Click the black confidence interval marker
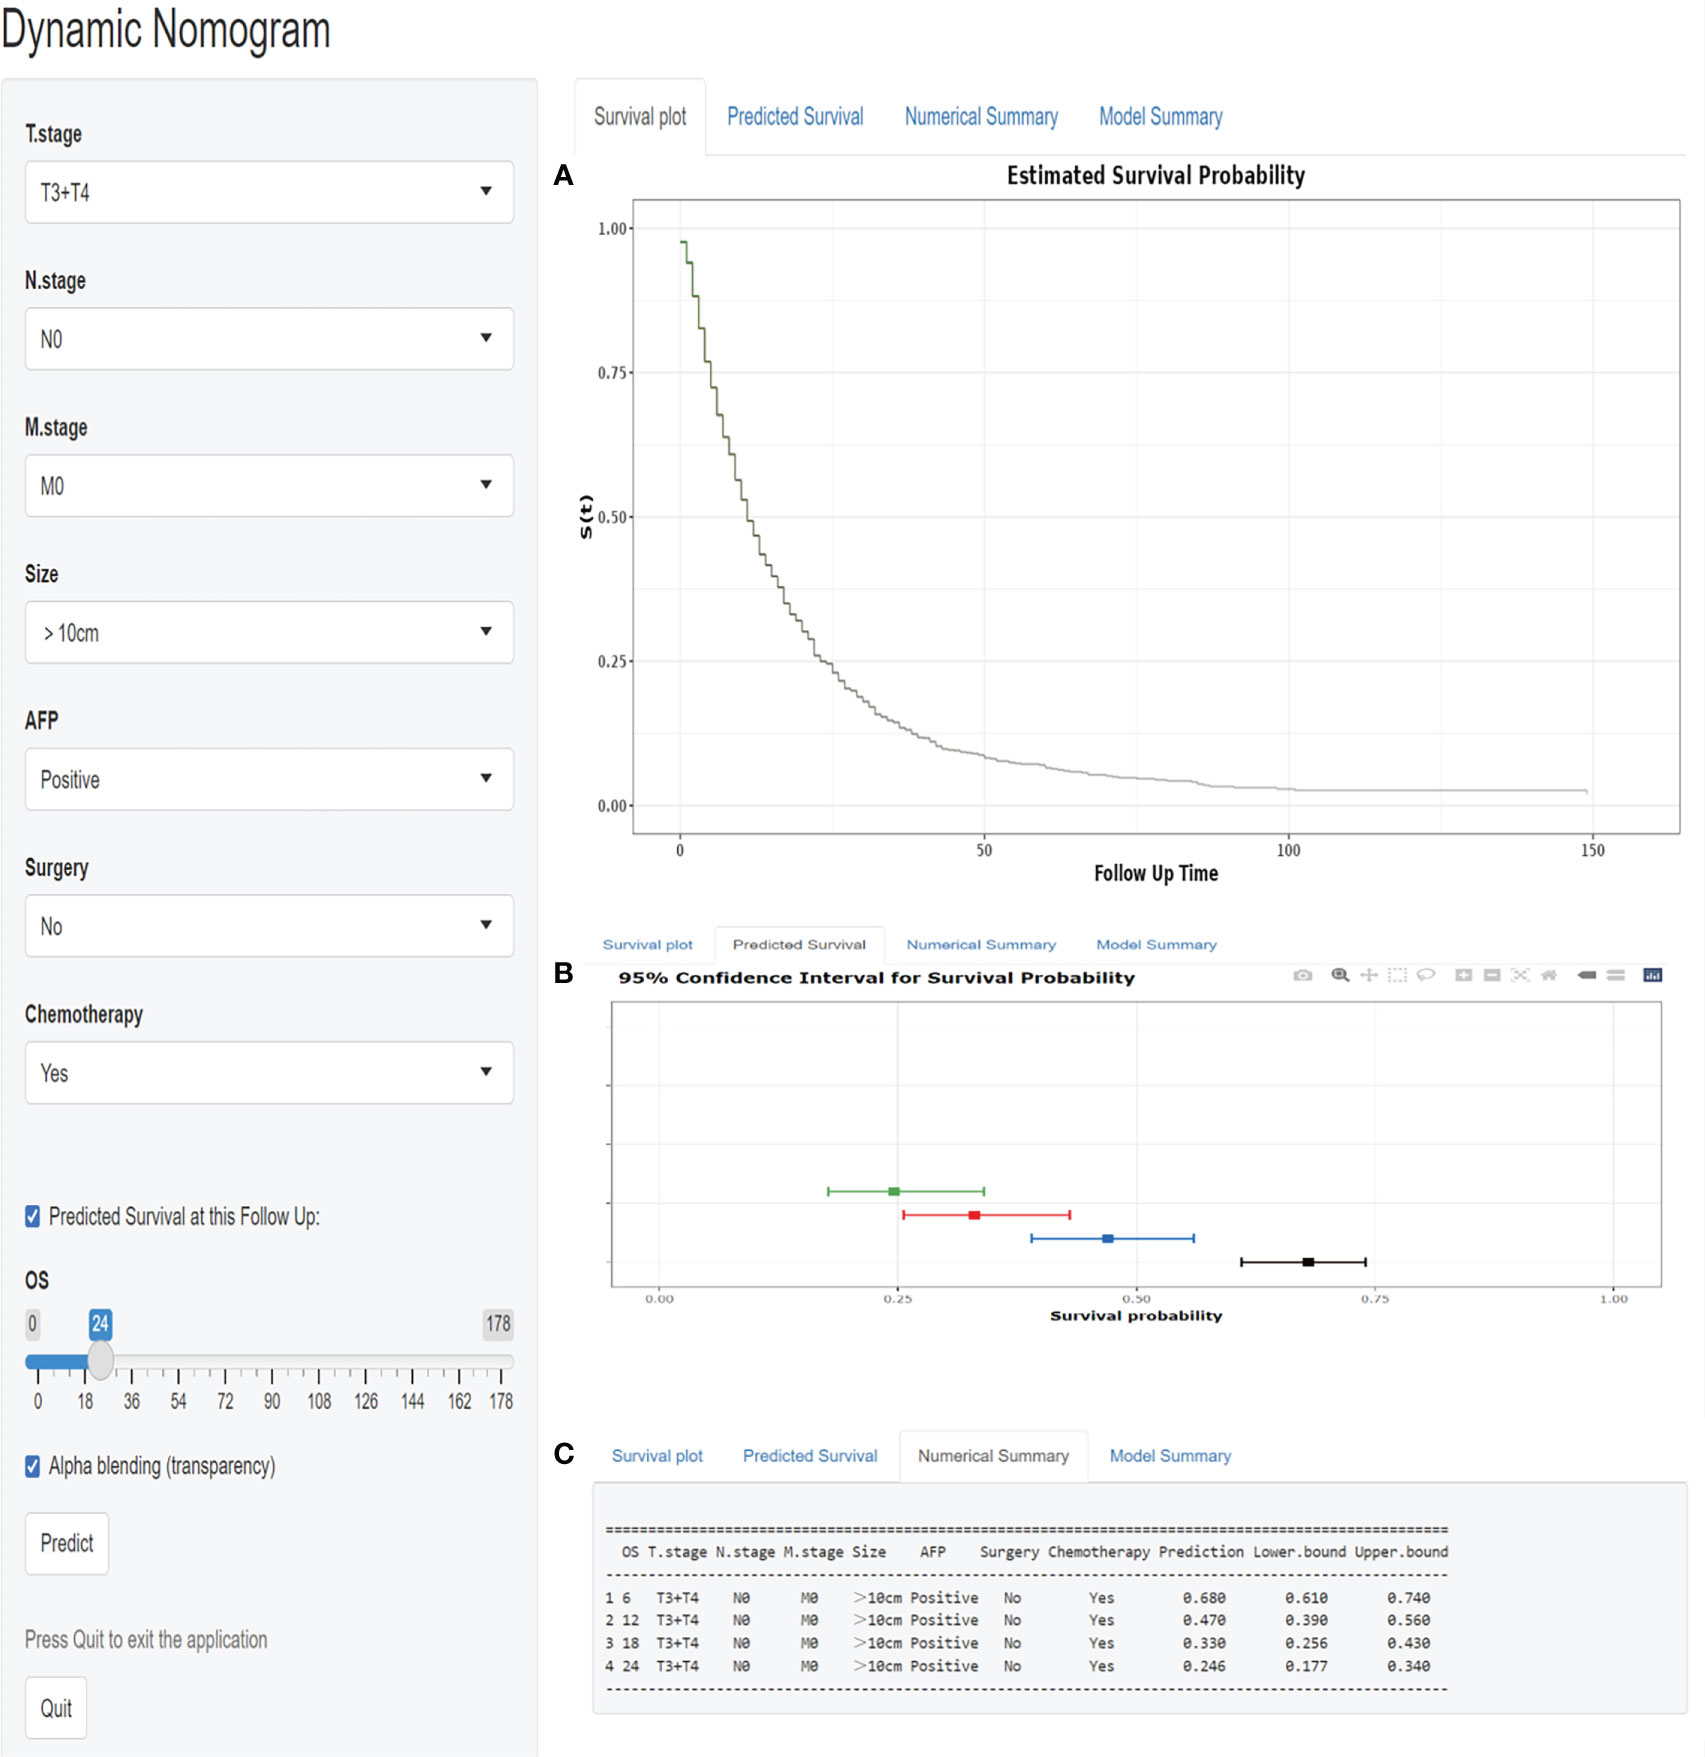Image resolution: width=1705 pixels, height=1757 pixels. coord(1308,1262)
